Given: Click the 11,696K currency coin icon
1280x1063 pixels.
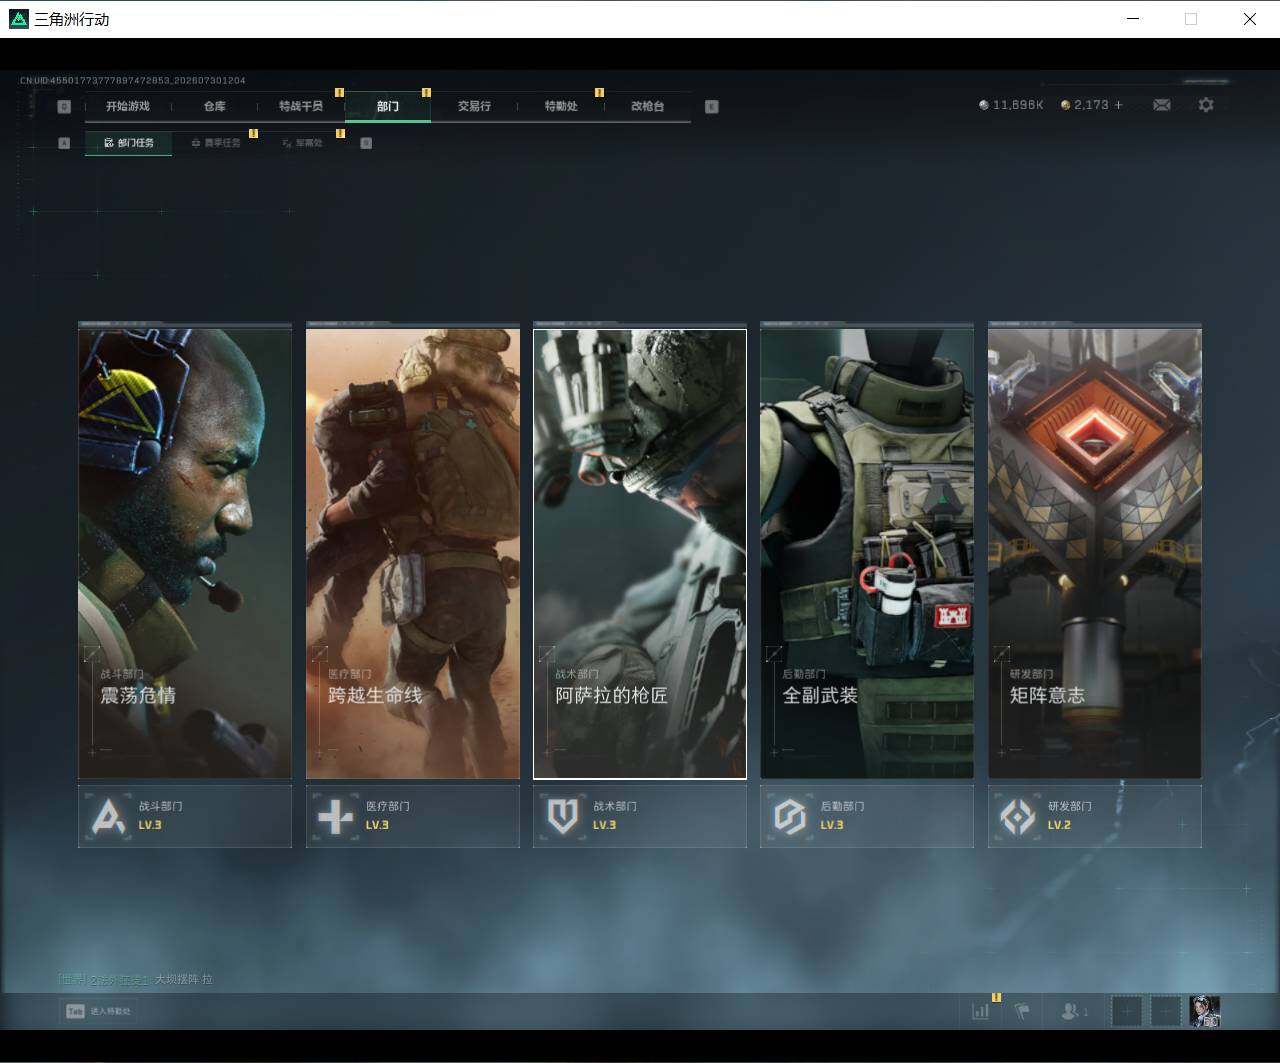Looking at the screenshot, I should pos(984,105).
